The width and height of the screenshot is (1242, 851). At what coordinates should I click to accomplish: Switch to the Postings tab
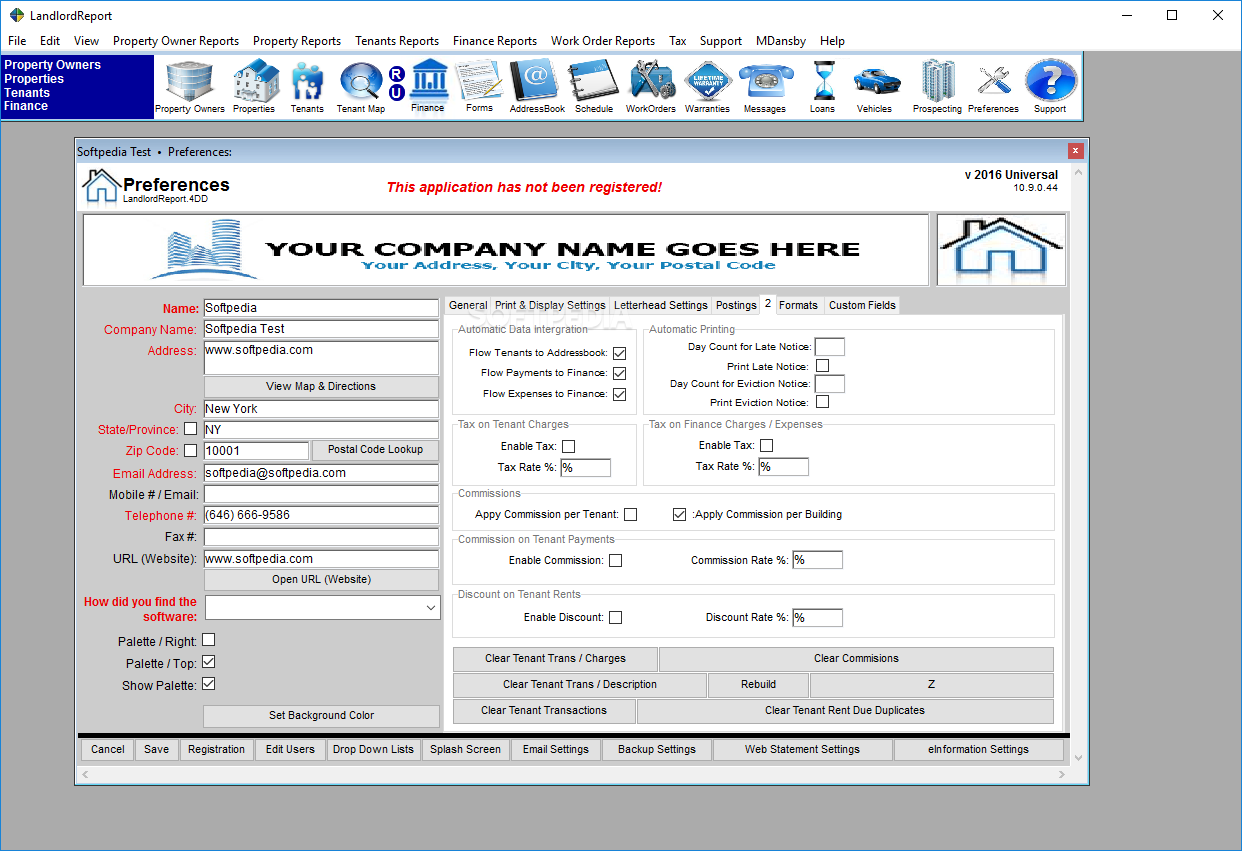coord(736,305)
